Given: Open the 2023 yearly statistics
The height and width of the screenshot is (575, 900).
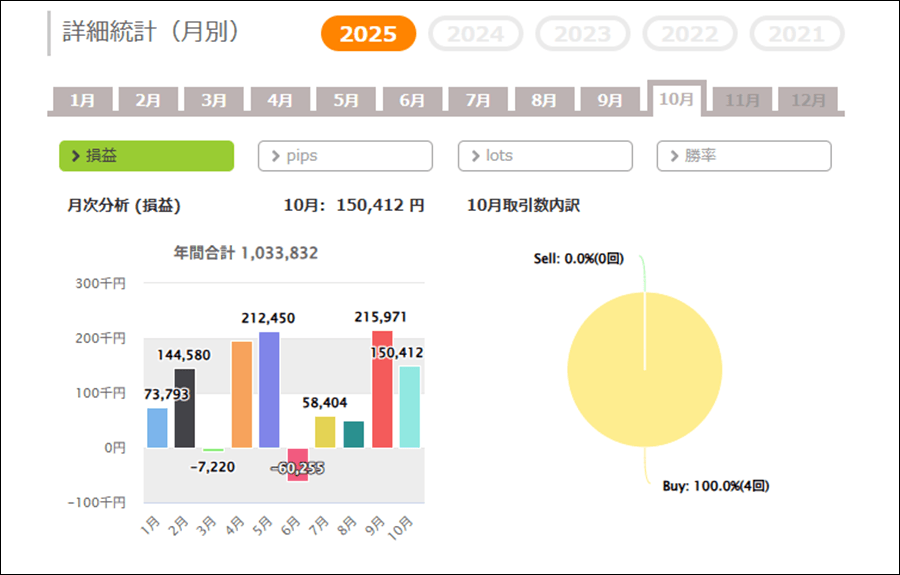Looking at the screenshot, I should point(582,34).
